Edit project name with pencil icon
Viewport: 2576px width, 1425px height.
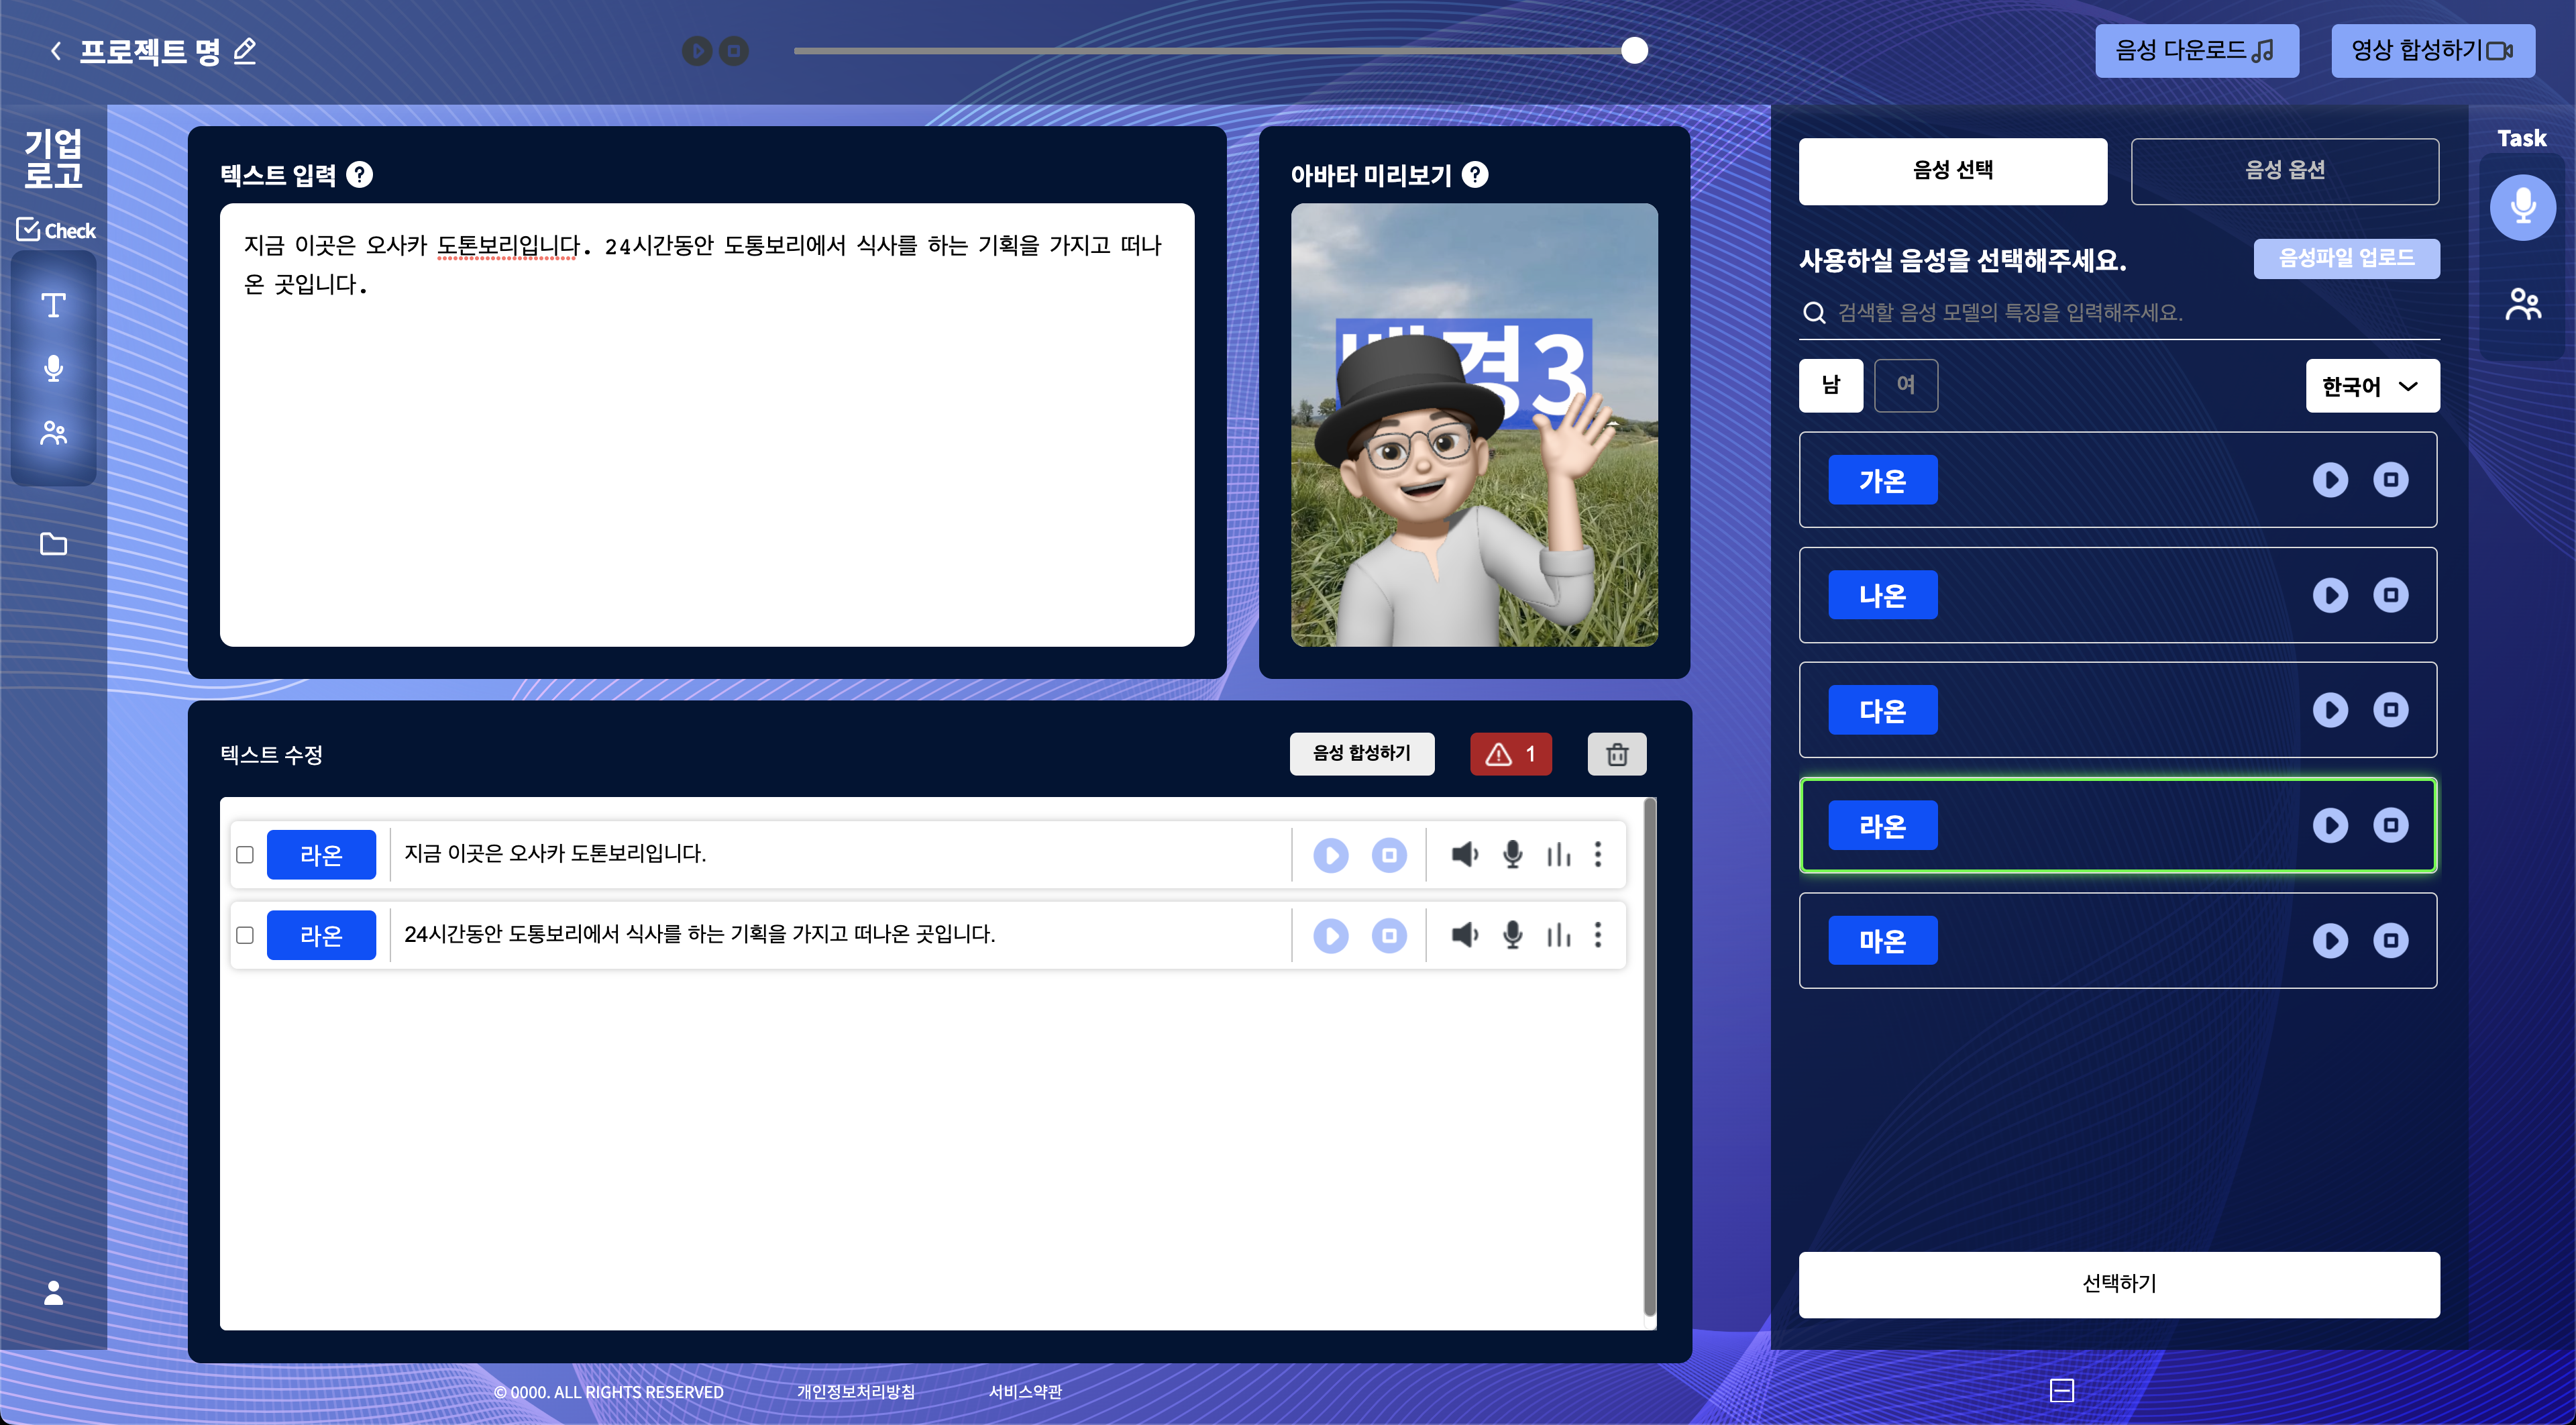coord(245,51)
